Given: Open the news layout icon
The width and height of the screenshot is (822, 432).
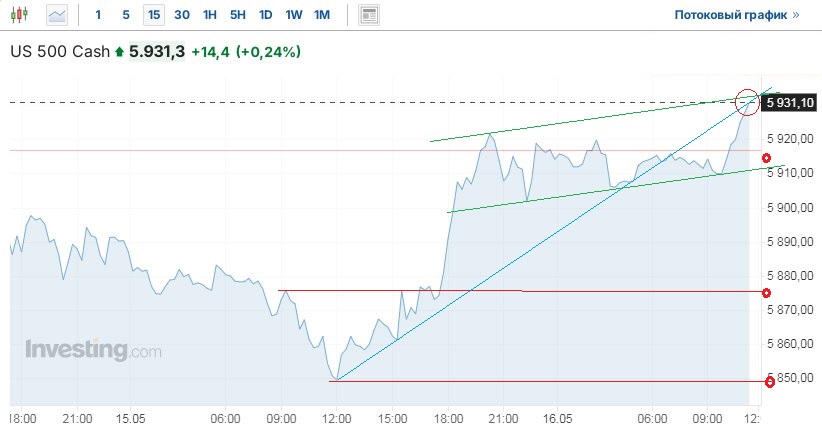Looking at the screenshot, I should tap(369, 15).
